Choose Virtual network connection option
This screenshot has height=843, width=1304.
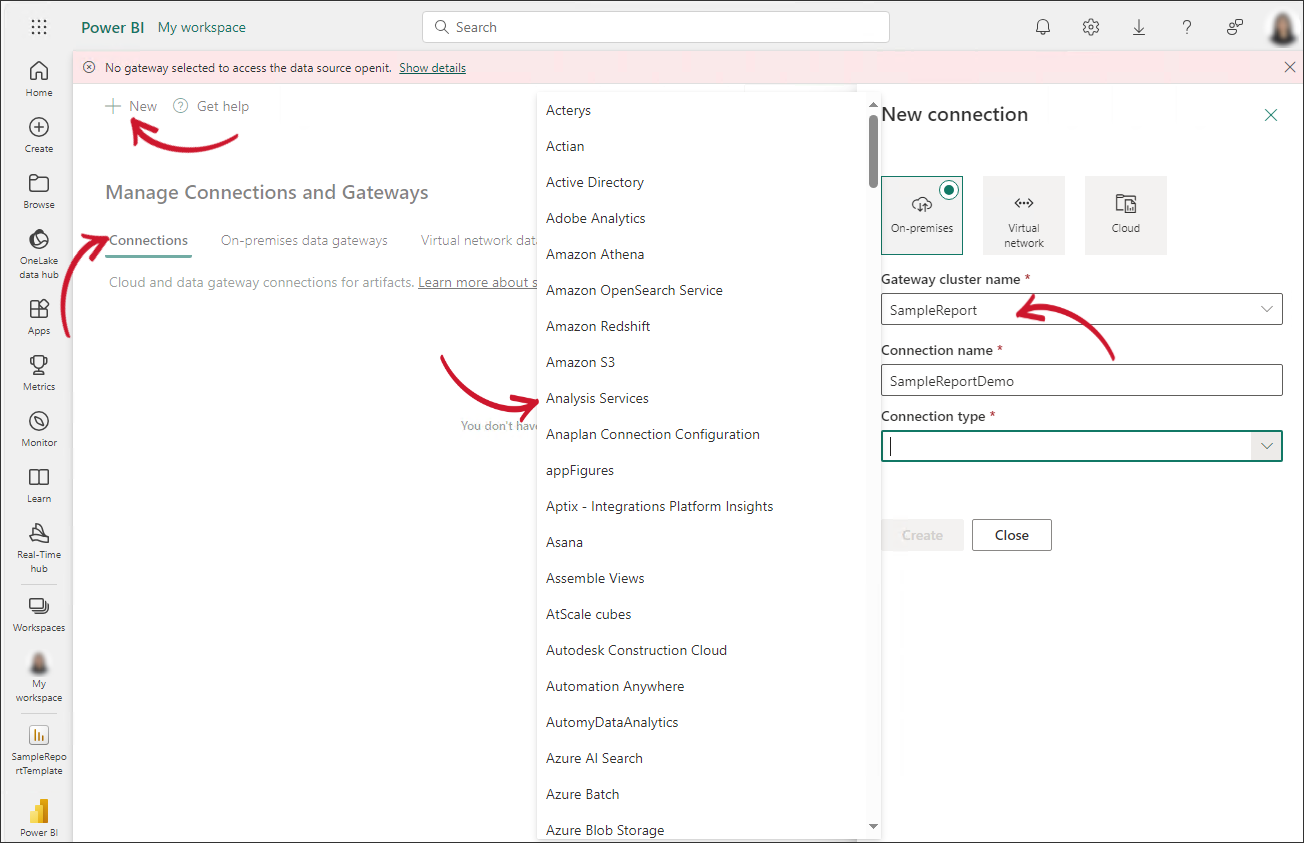point(1023,215)
